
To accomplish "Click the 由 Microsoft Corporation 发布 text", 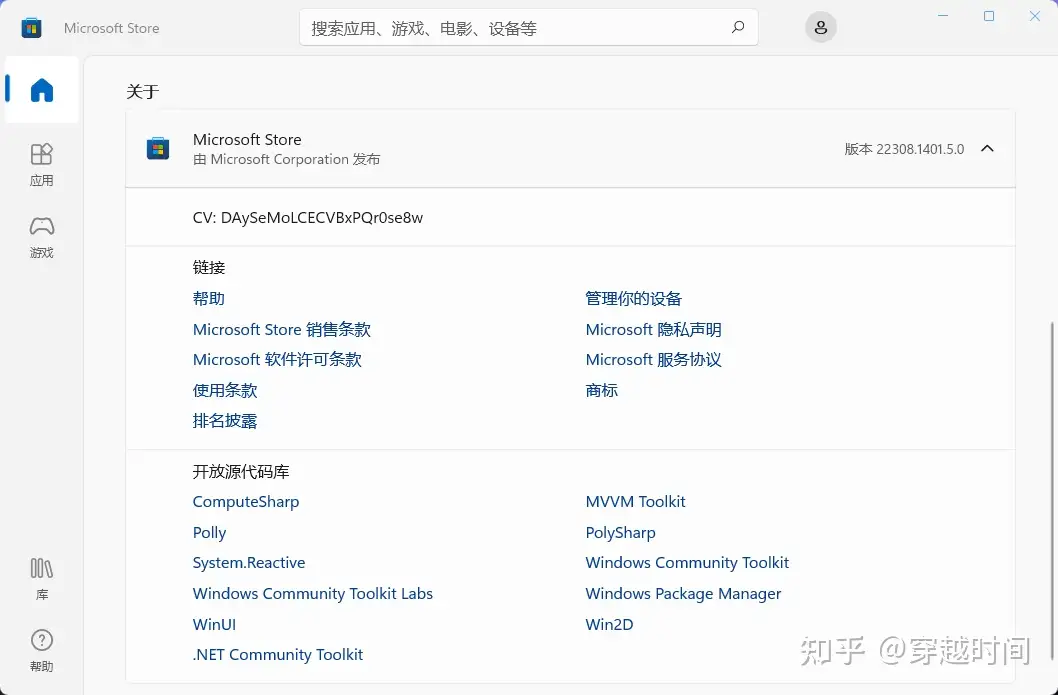I will tap(286, 159).
